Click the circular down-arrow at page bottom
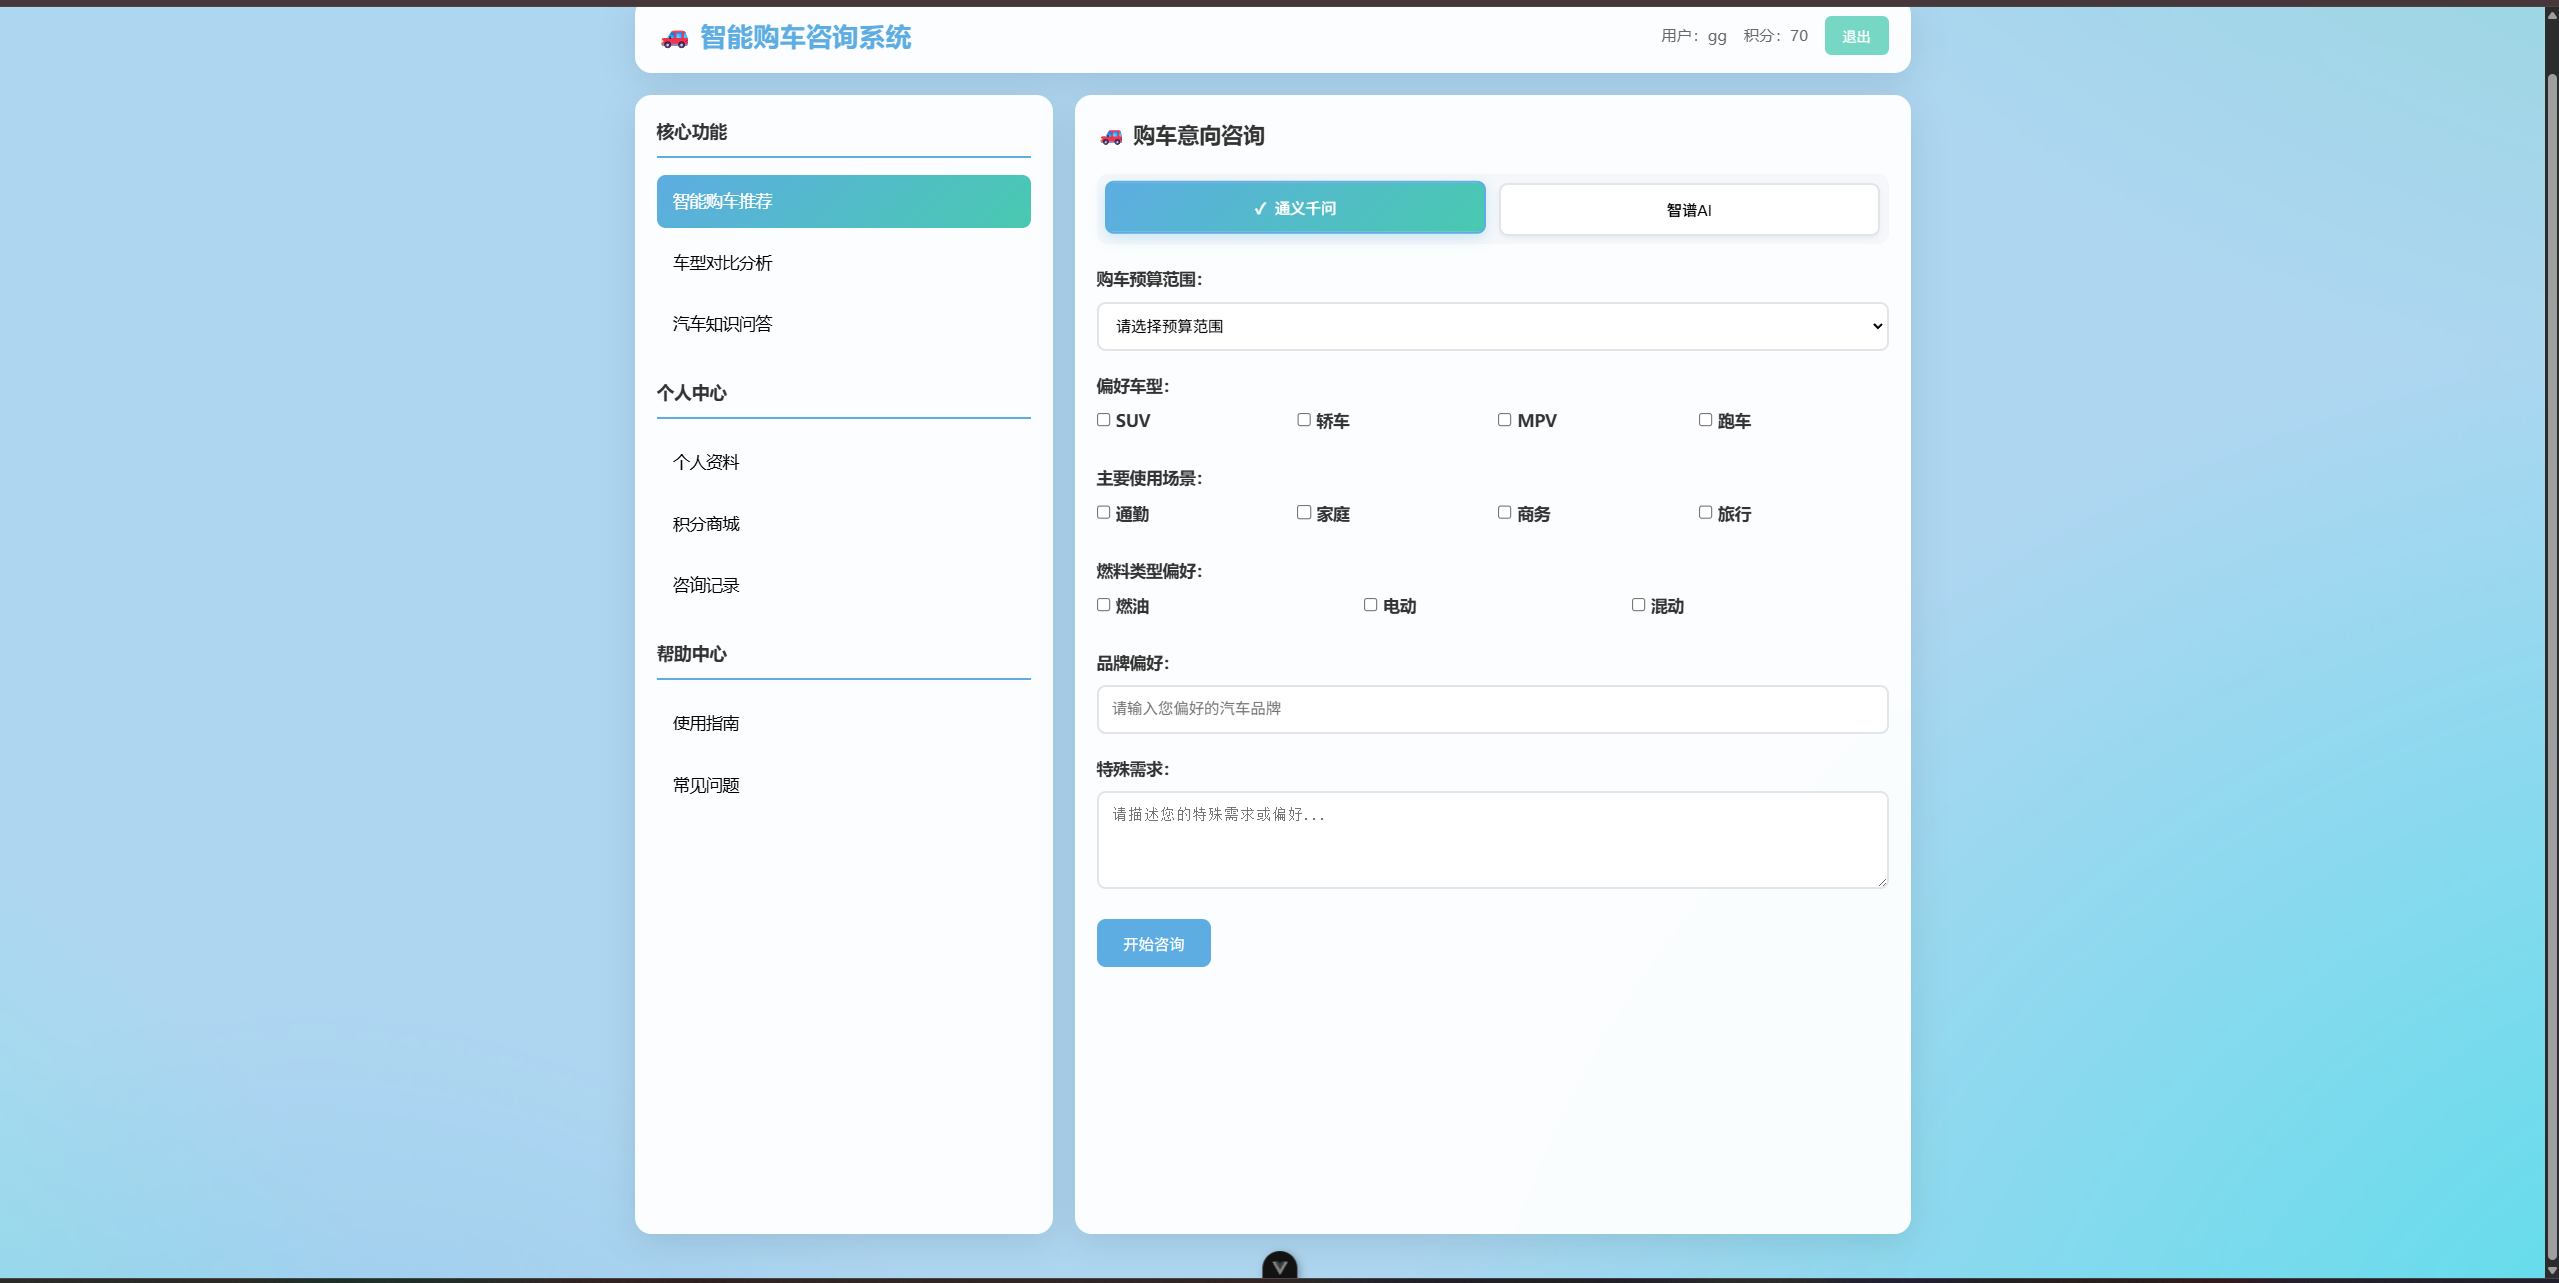 coord(1278,1264)
